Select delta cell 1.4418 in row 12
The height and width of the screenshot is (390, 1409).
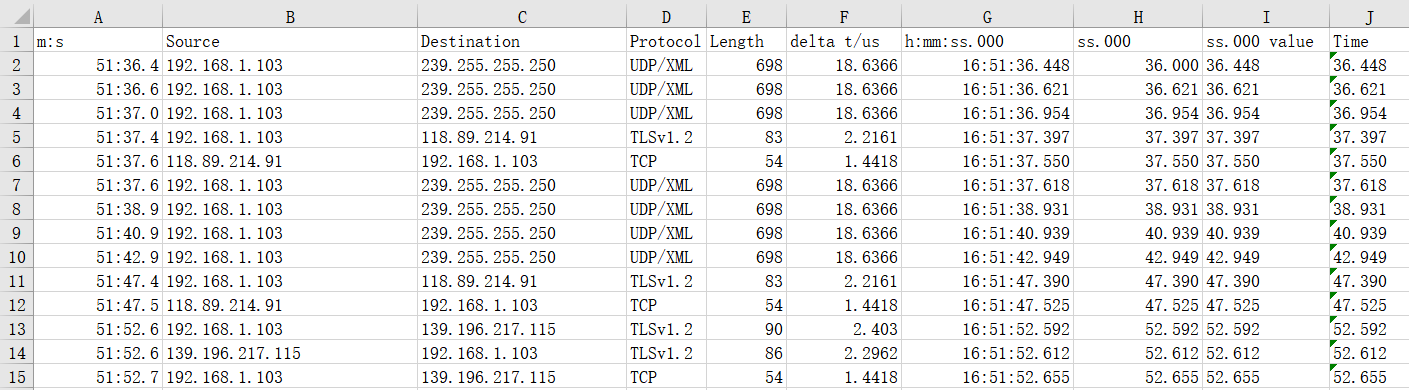coord(844,305)
